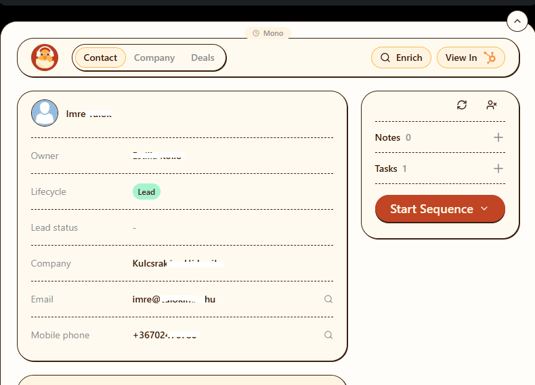The width and height of the screenshot is (535, 385).
Task: Click the imre@ email address value
Action: (174, 299)
